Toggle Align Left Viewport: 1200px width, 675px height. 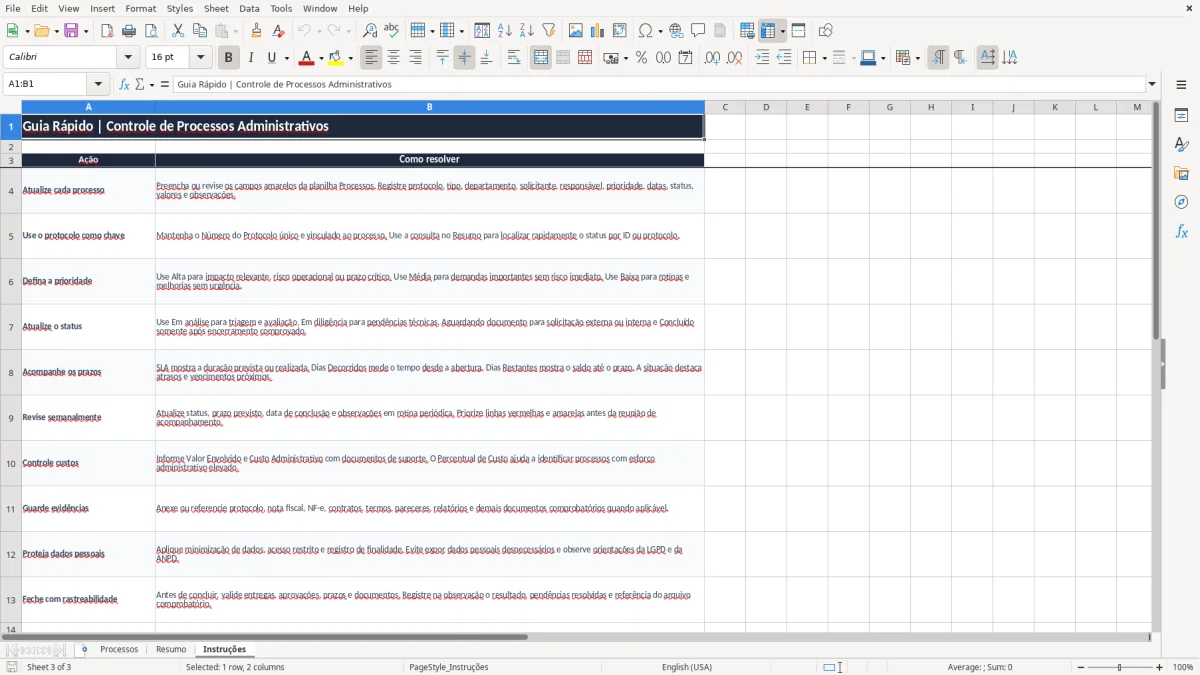click(x=371, y=58)
